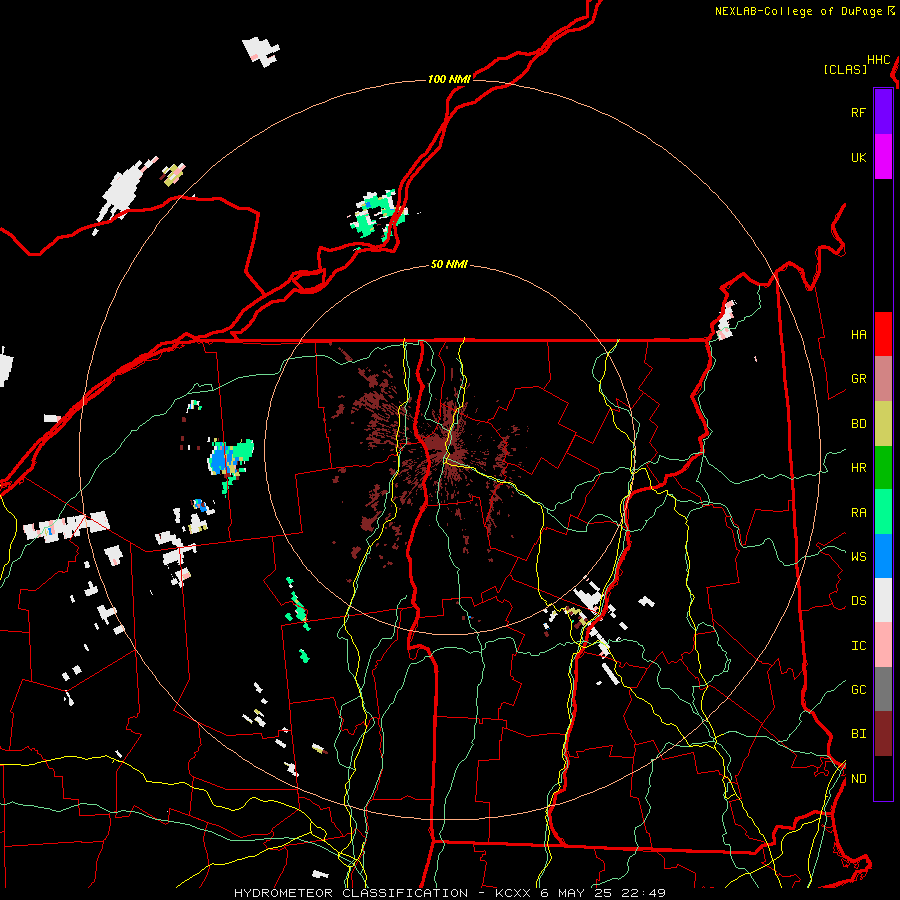Click the GC legend label
This screenshot has height=900, width=900.
[858, 689]
